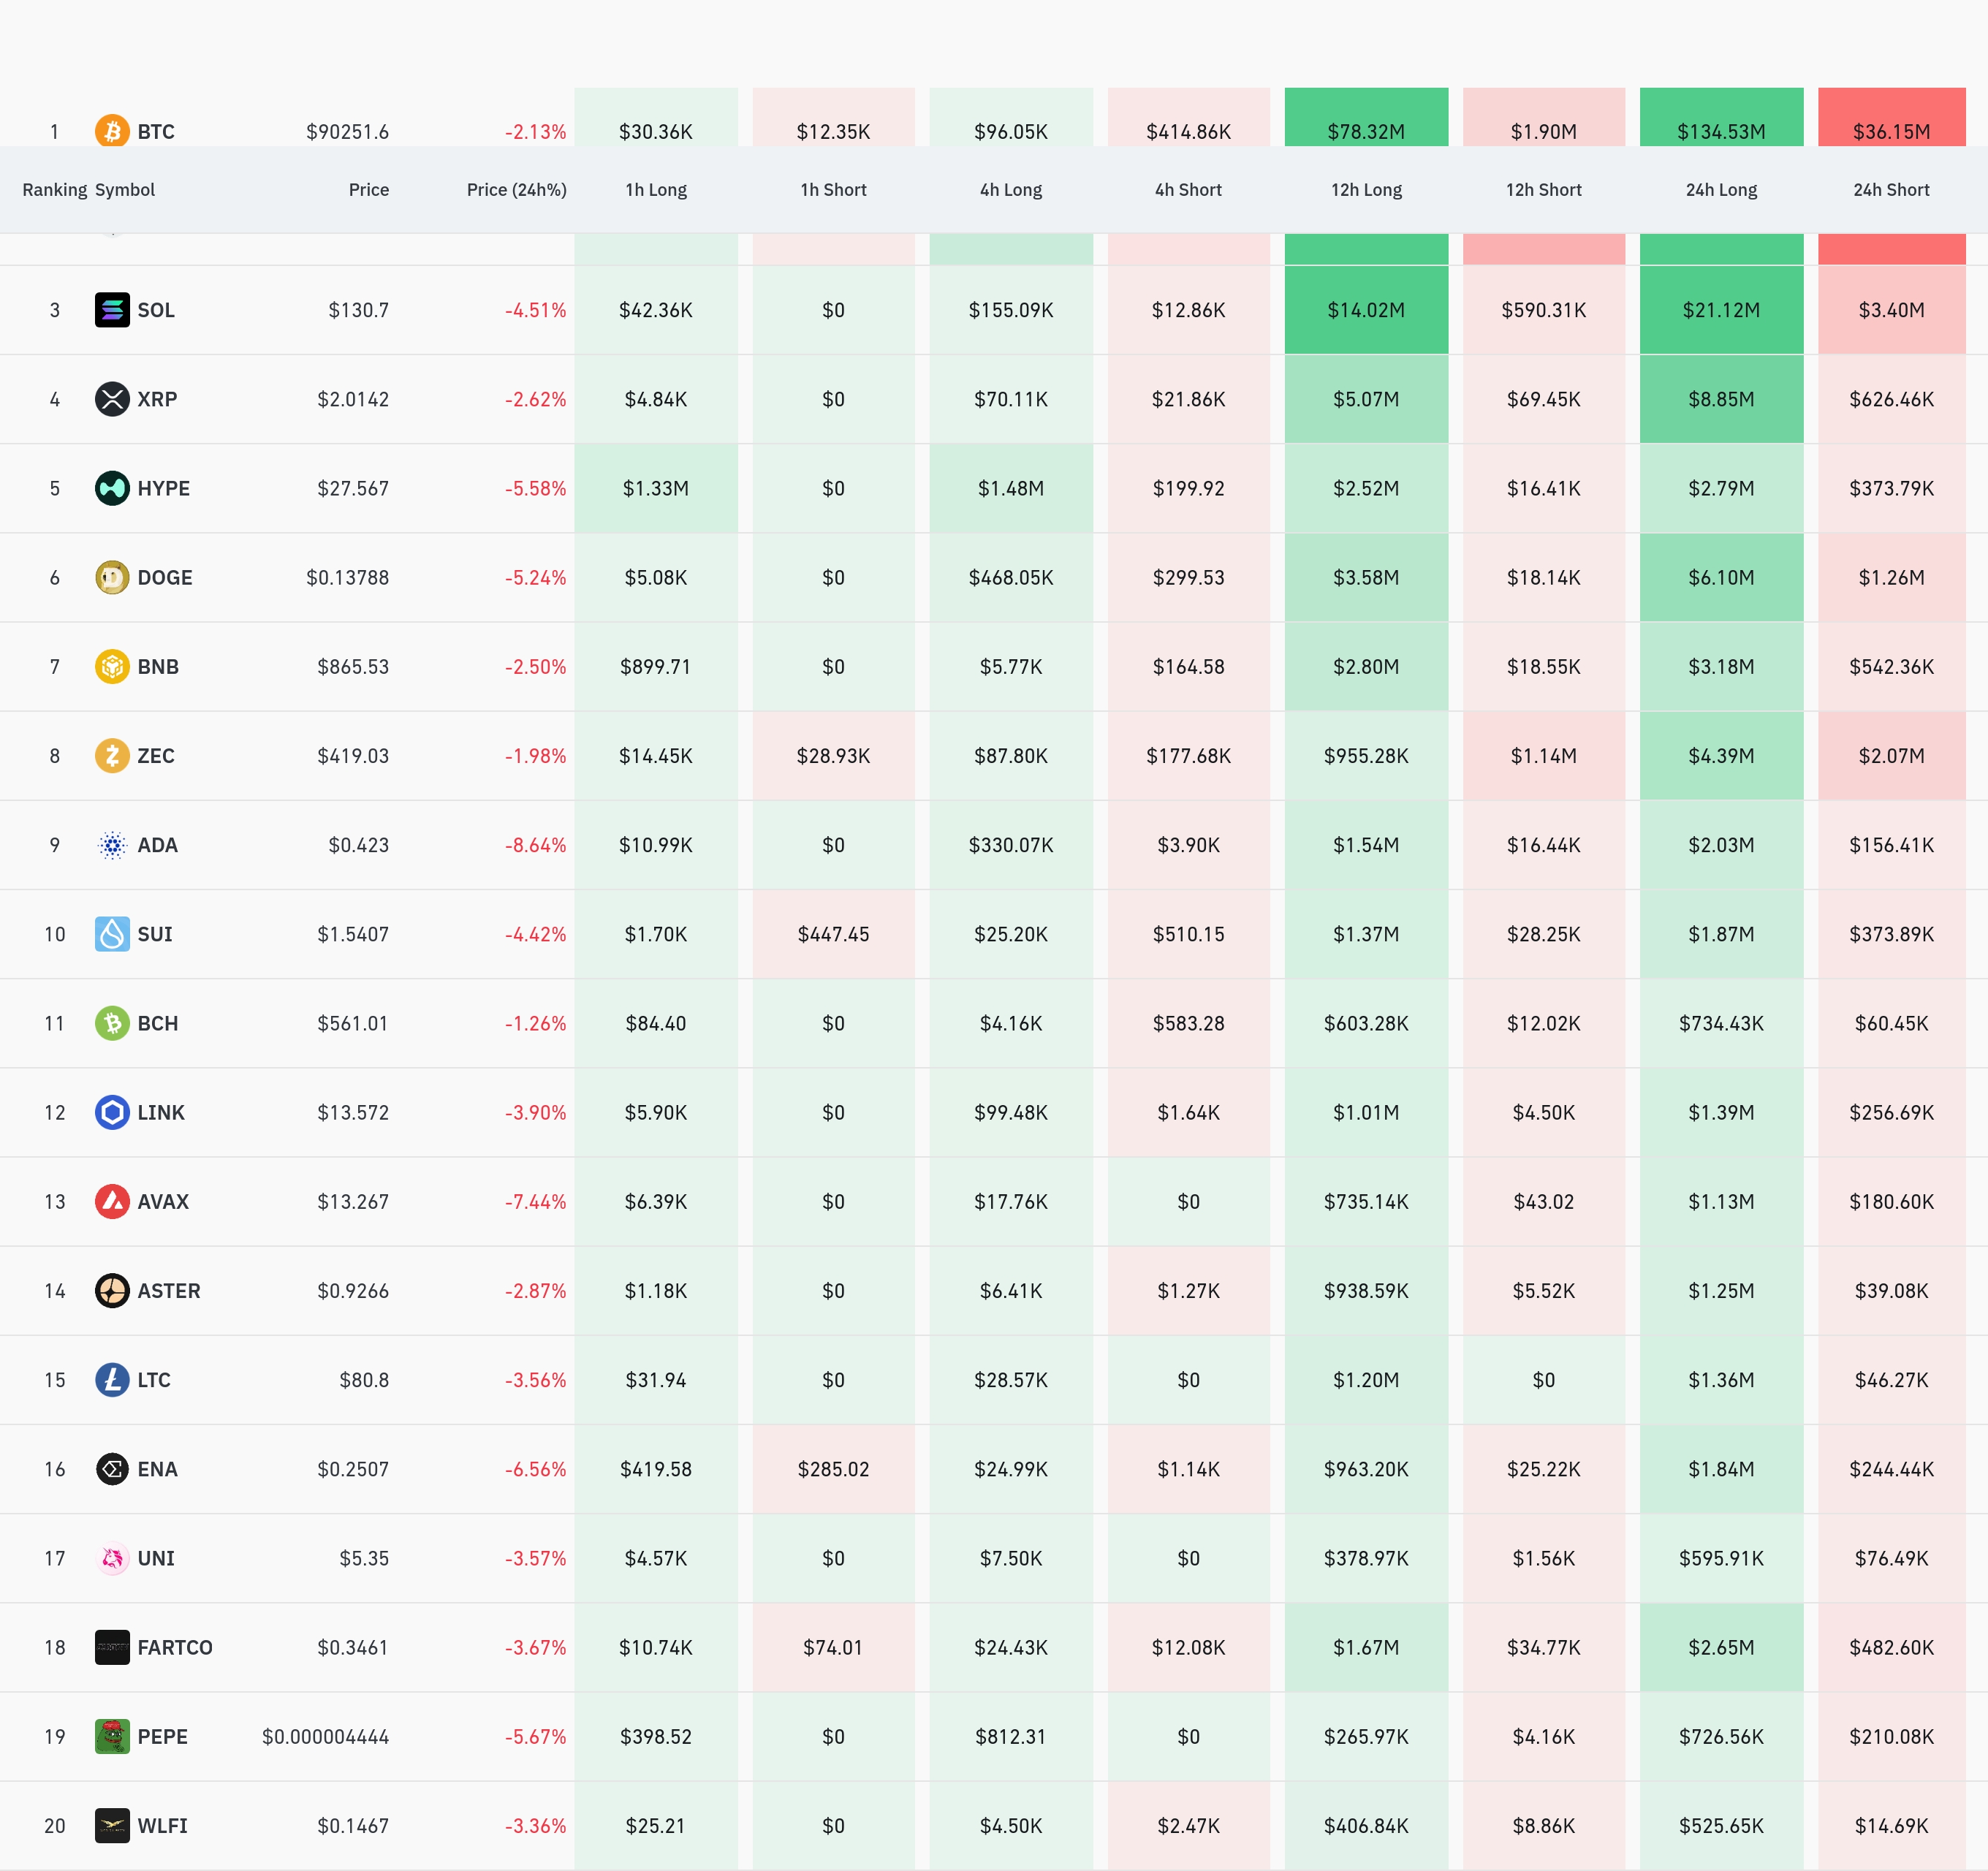Viewport: 1988px width, 1871px height.
Task: Click the Solana SOL coin icon
Action: click(112, 310)
